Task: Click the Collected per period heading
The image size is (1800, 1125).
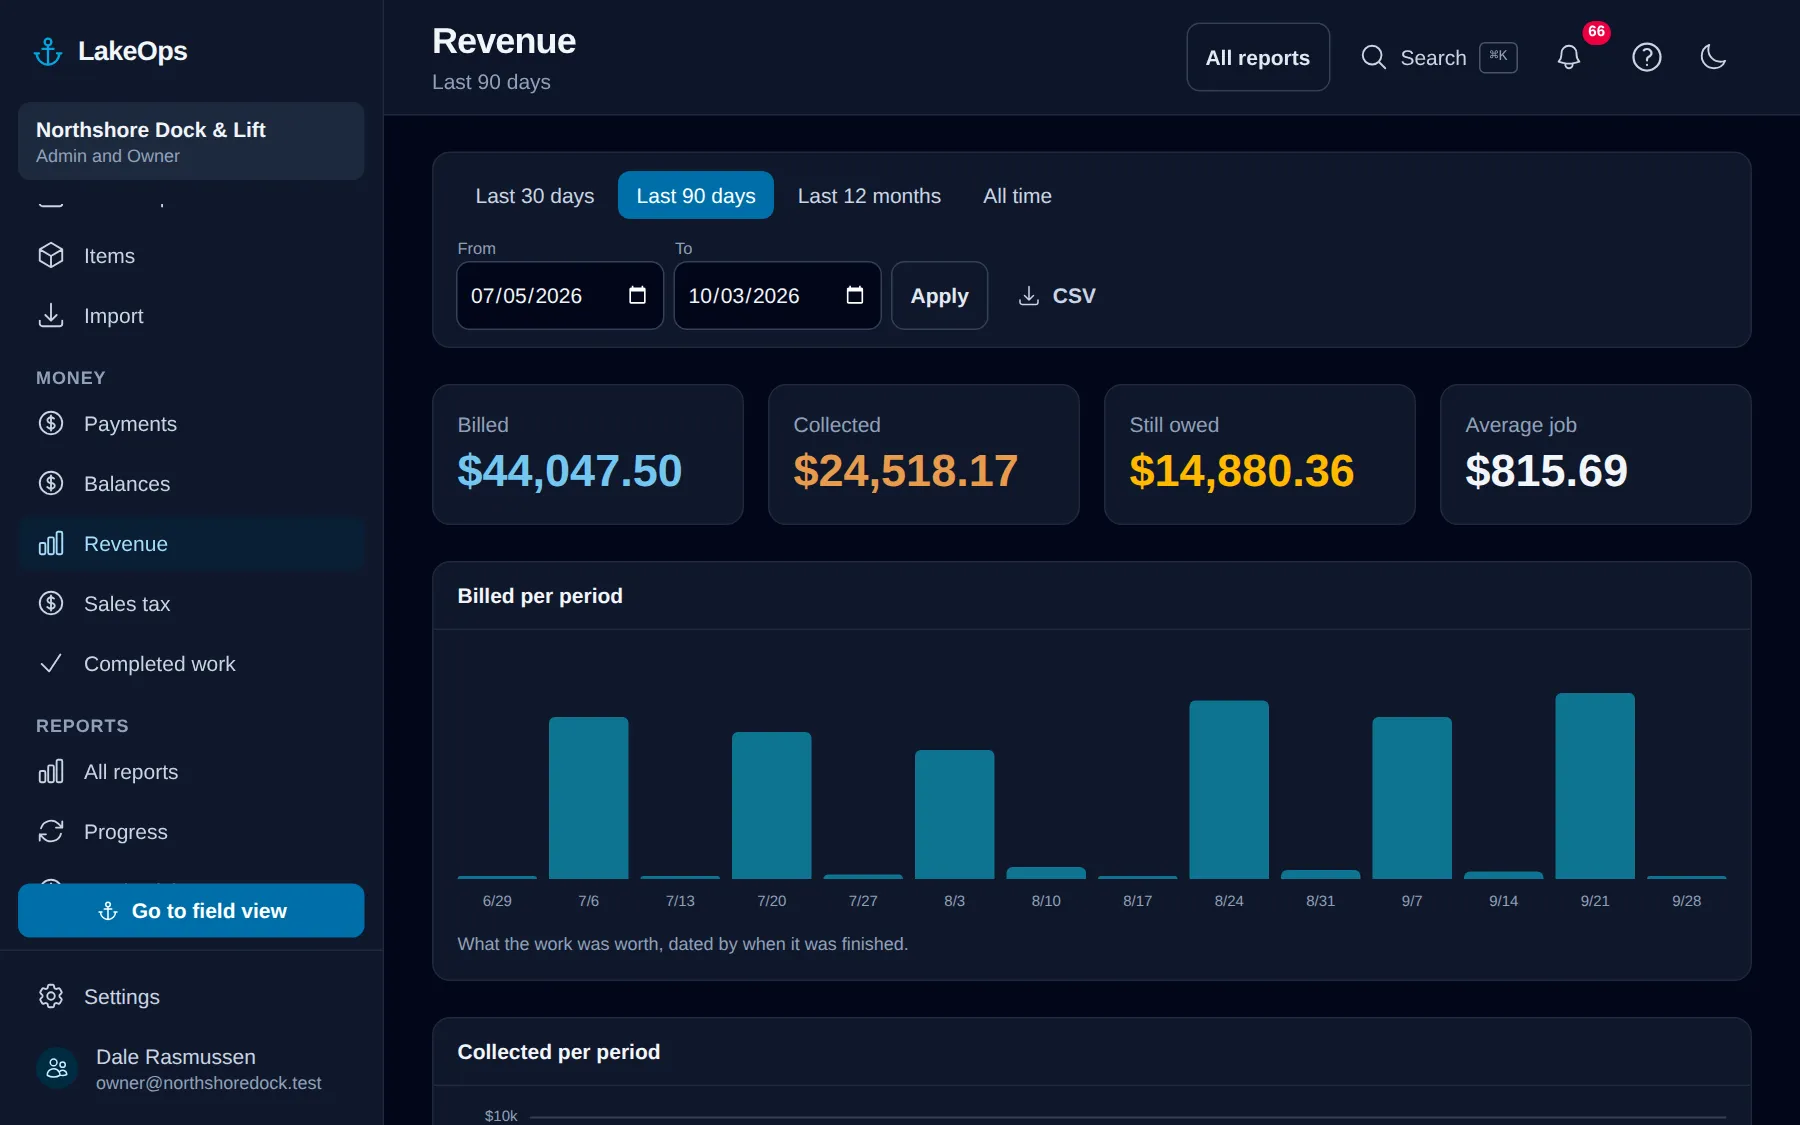Action: coord(559,1052)
